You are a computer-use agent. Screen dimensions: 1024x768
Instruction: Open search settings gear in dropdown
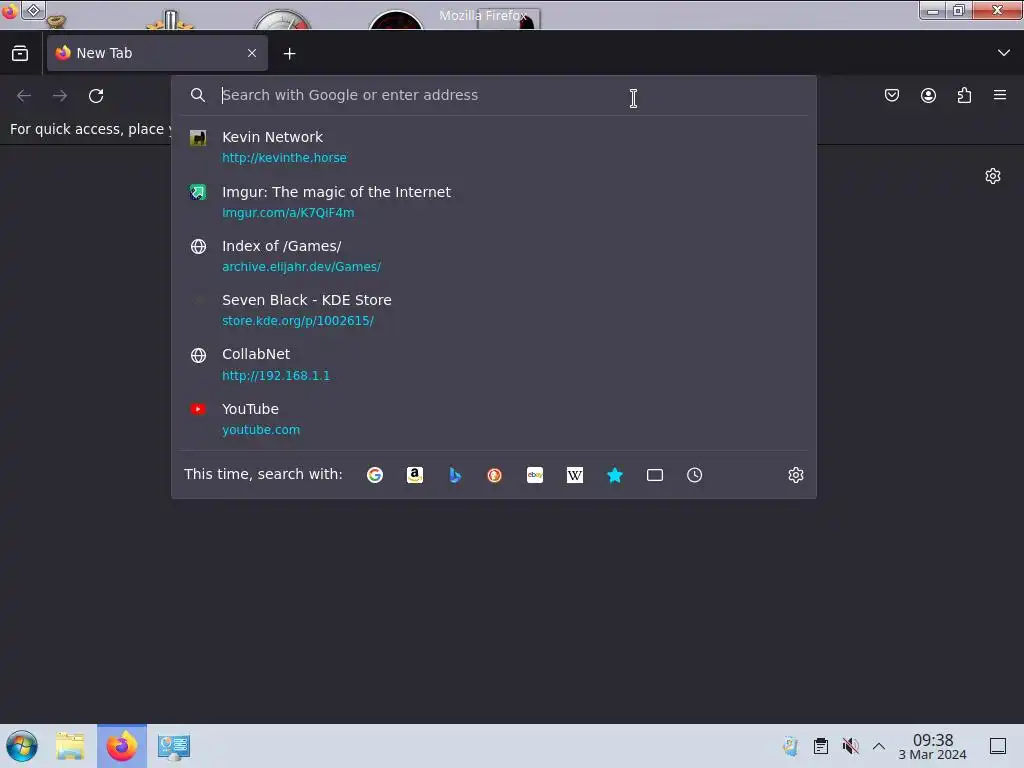click(795, 475)
